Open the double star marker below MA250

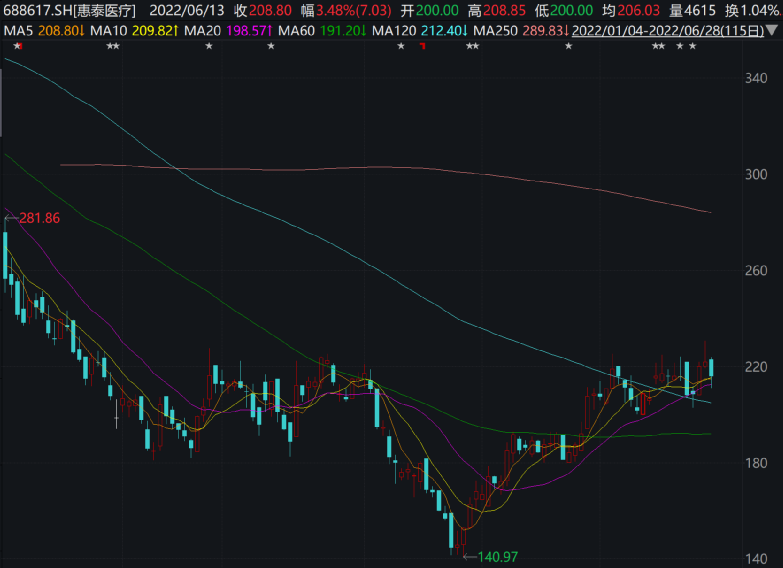tap(472, 47)
